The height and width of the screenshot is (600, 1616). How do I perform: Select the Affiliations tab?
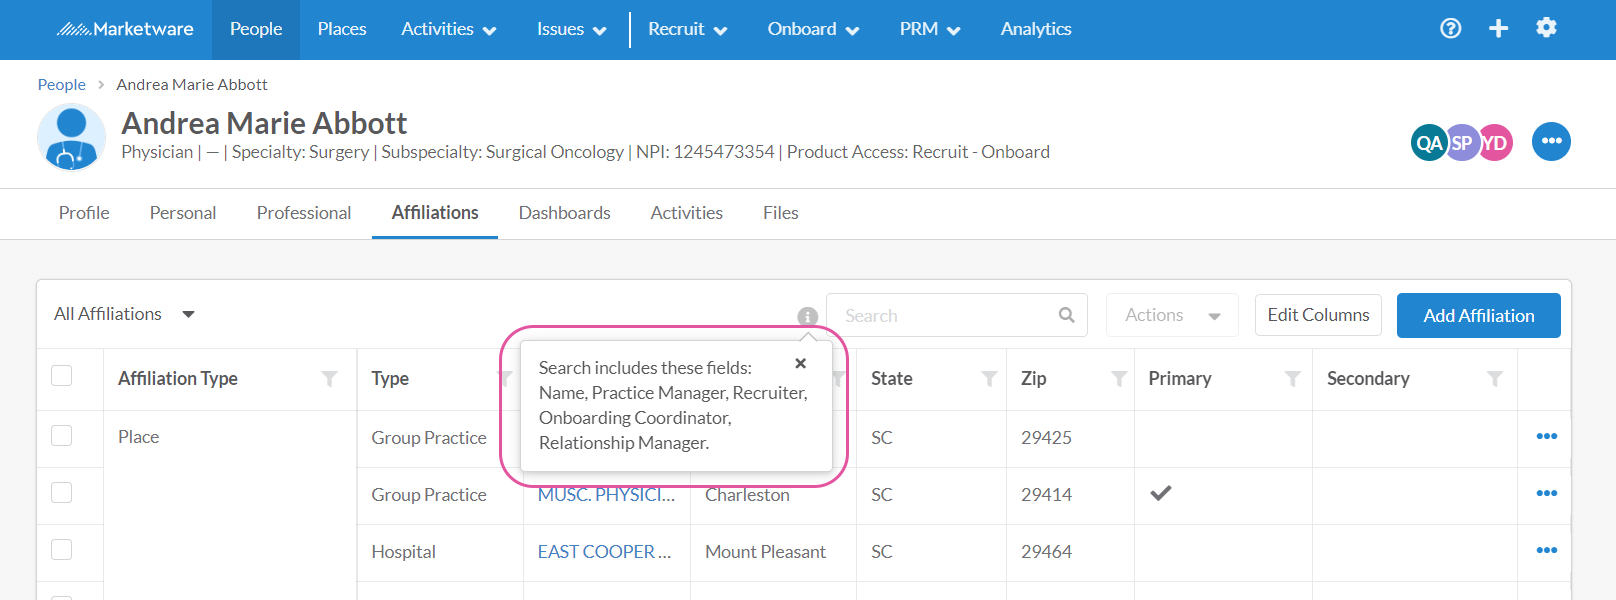435,213
